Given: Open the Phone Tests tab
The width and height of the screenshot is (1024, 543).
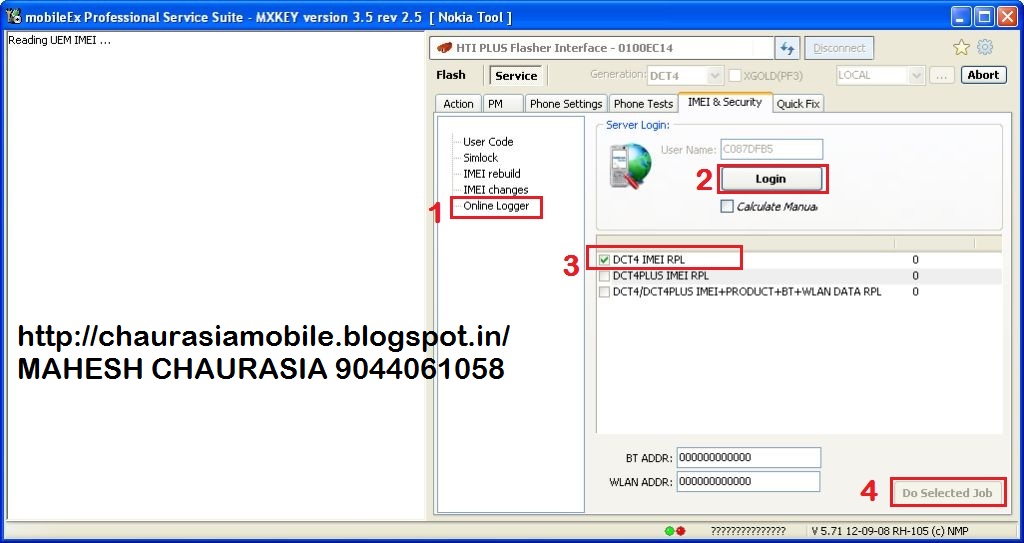Looking at the screenshot, I should pyautogui.click(x=643, y=104).
